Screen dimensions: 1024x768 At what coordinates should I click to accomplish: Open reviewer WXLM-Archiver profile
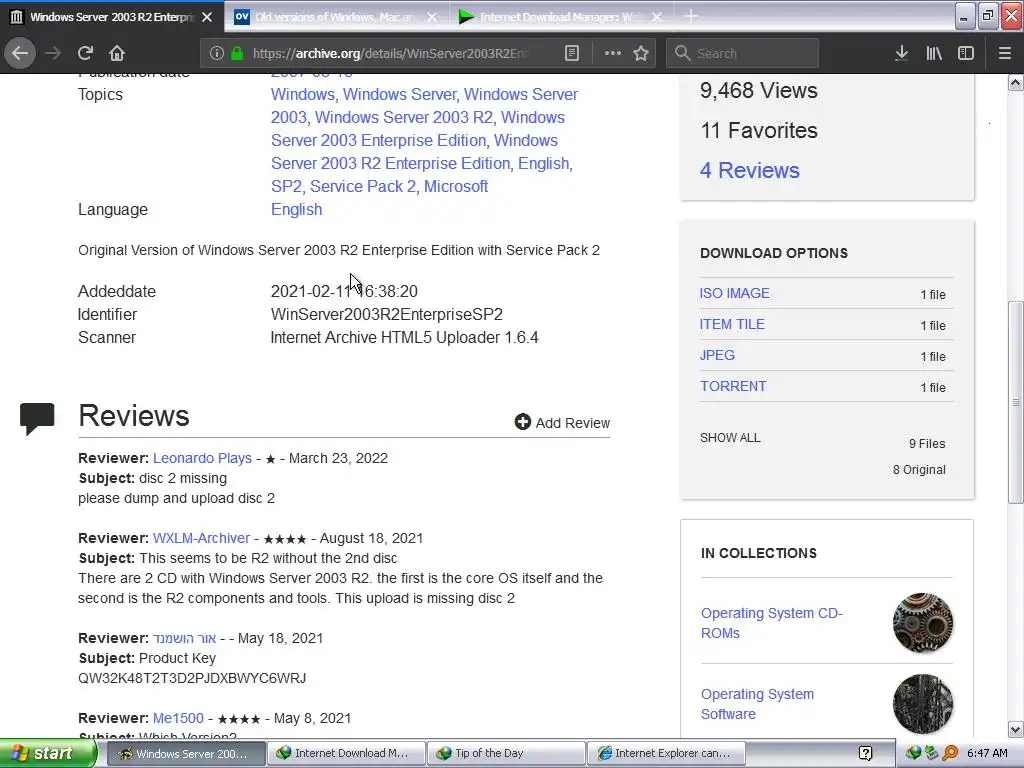pyautogui.click(x=201, y=538)
